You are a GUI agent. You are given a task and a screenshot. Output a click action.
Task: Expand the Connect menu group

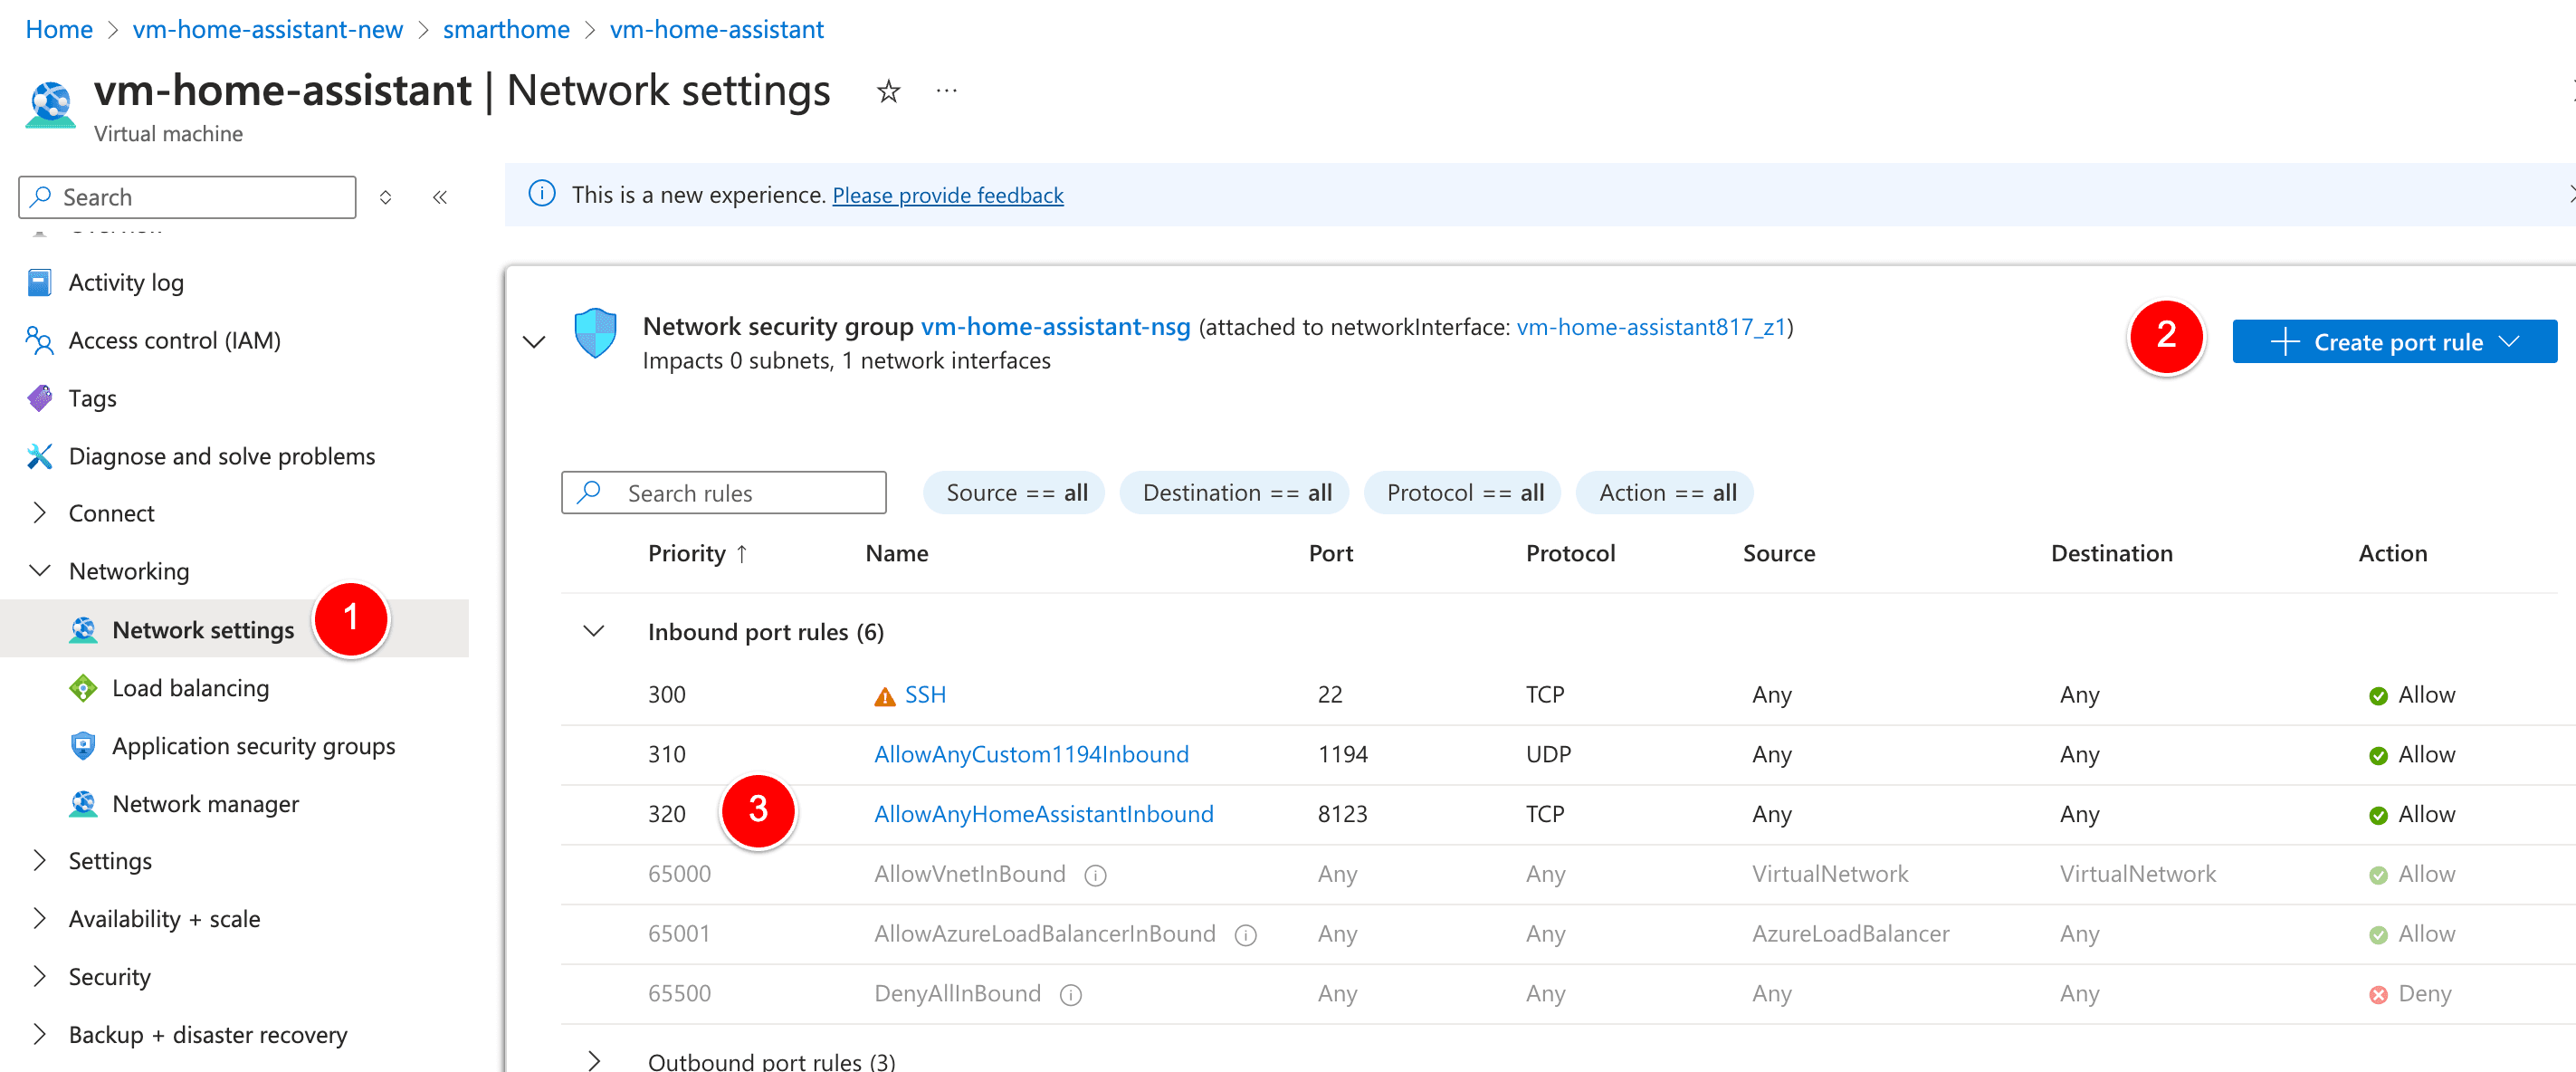coord(40,513)
